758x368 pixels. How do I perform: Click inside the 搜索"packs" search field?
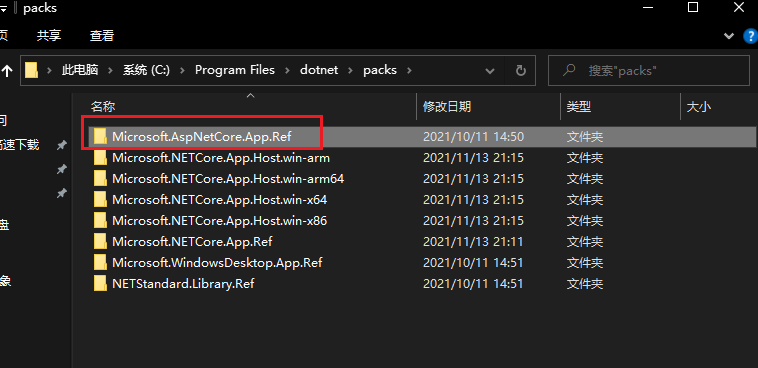point(648,71)
